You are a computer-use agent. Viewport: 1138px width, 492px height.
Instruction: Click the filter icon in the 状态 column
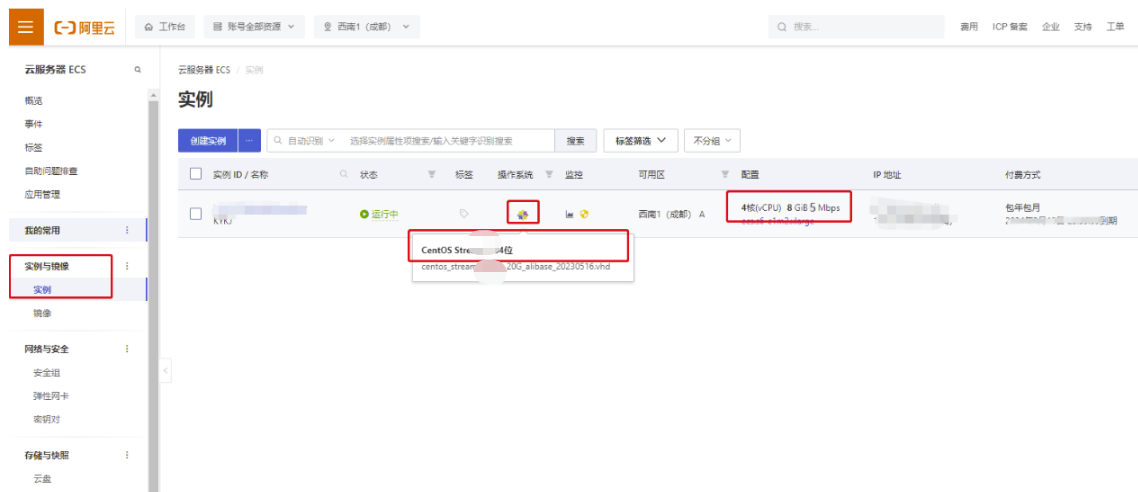431,174
